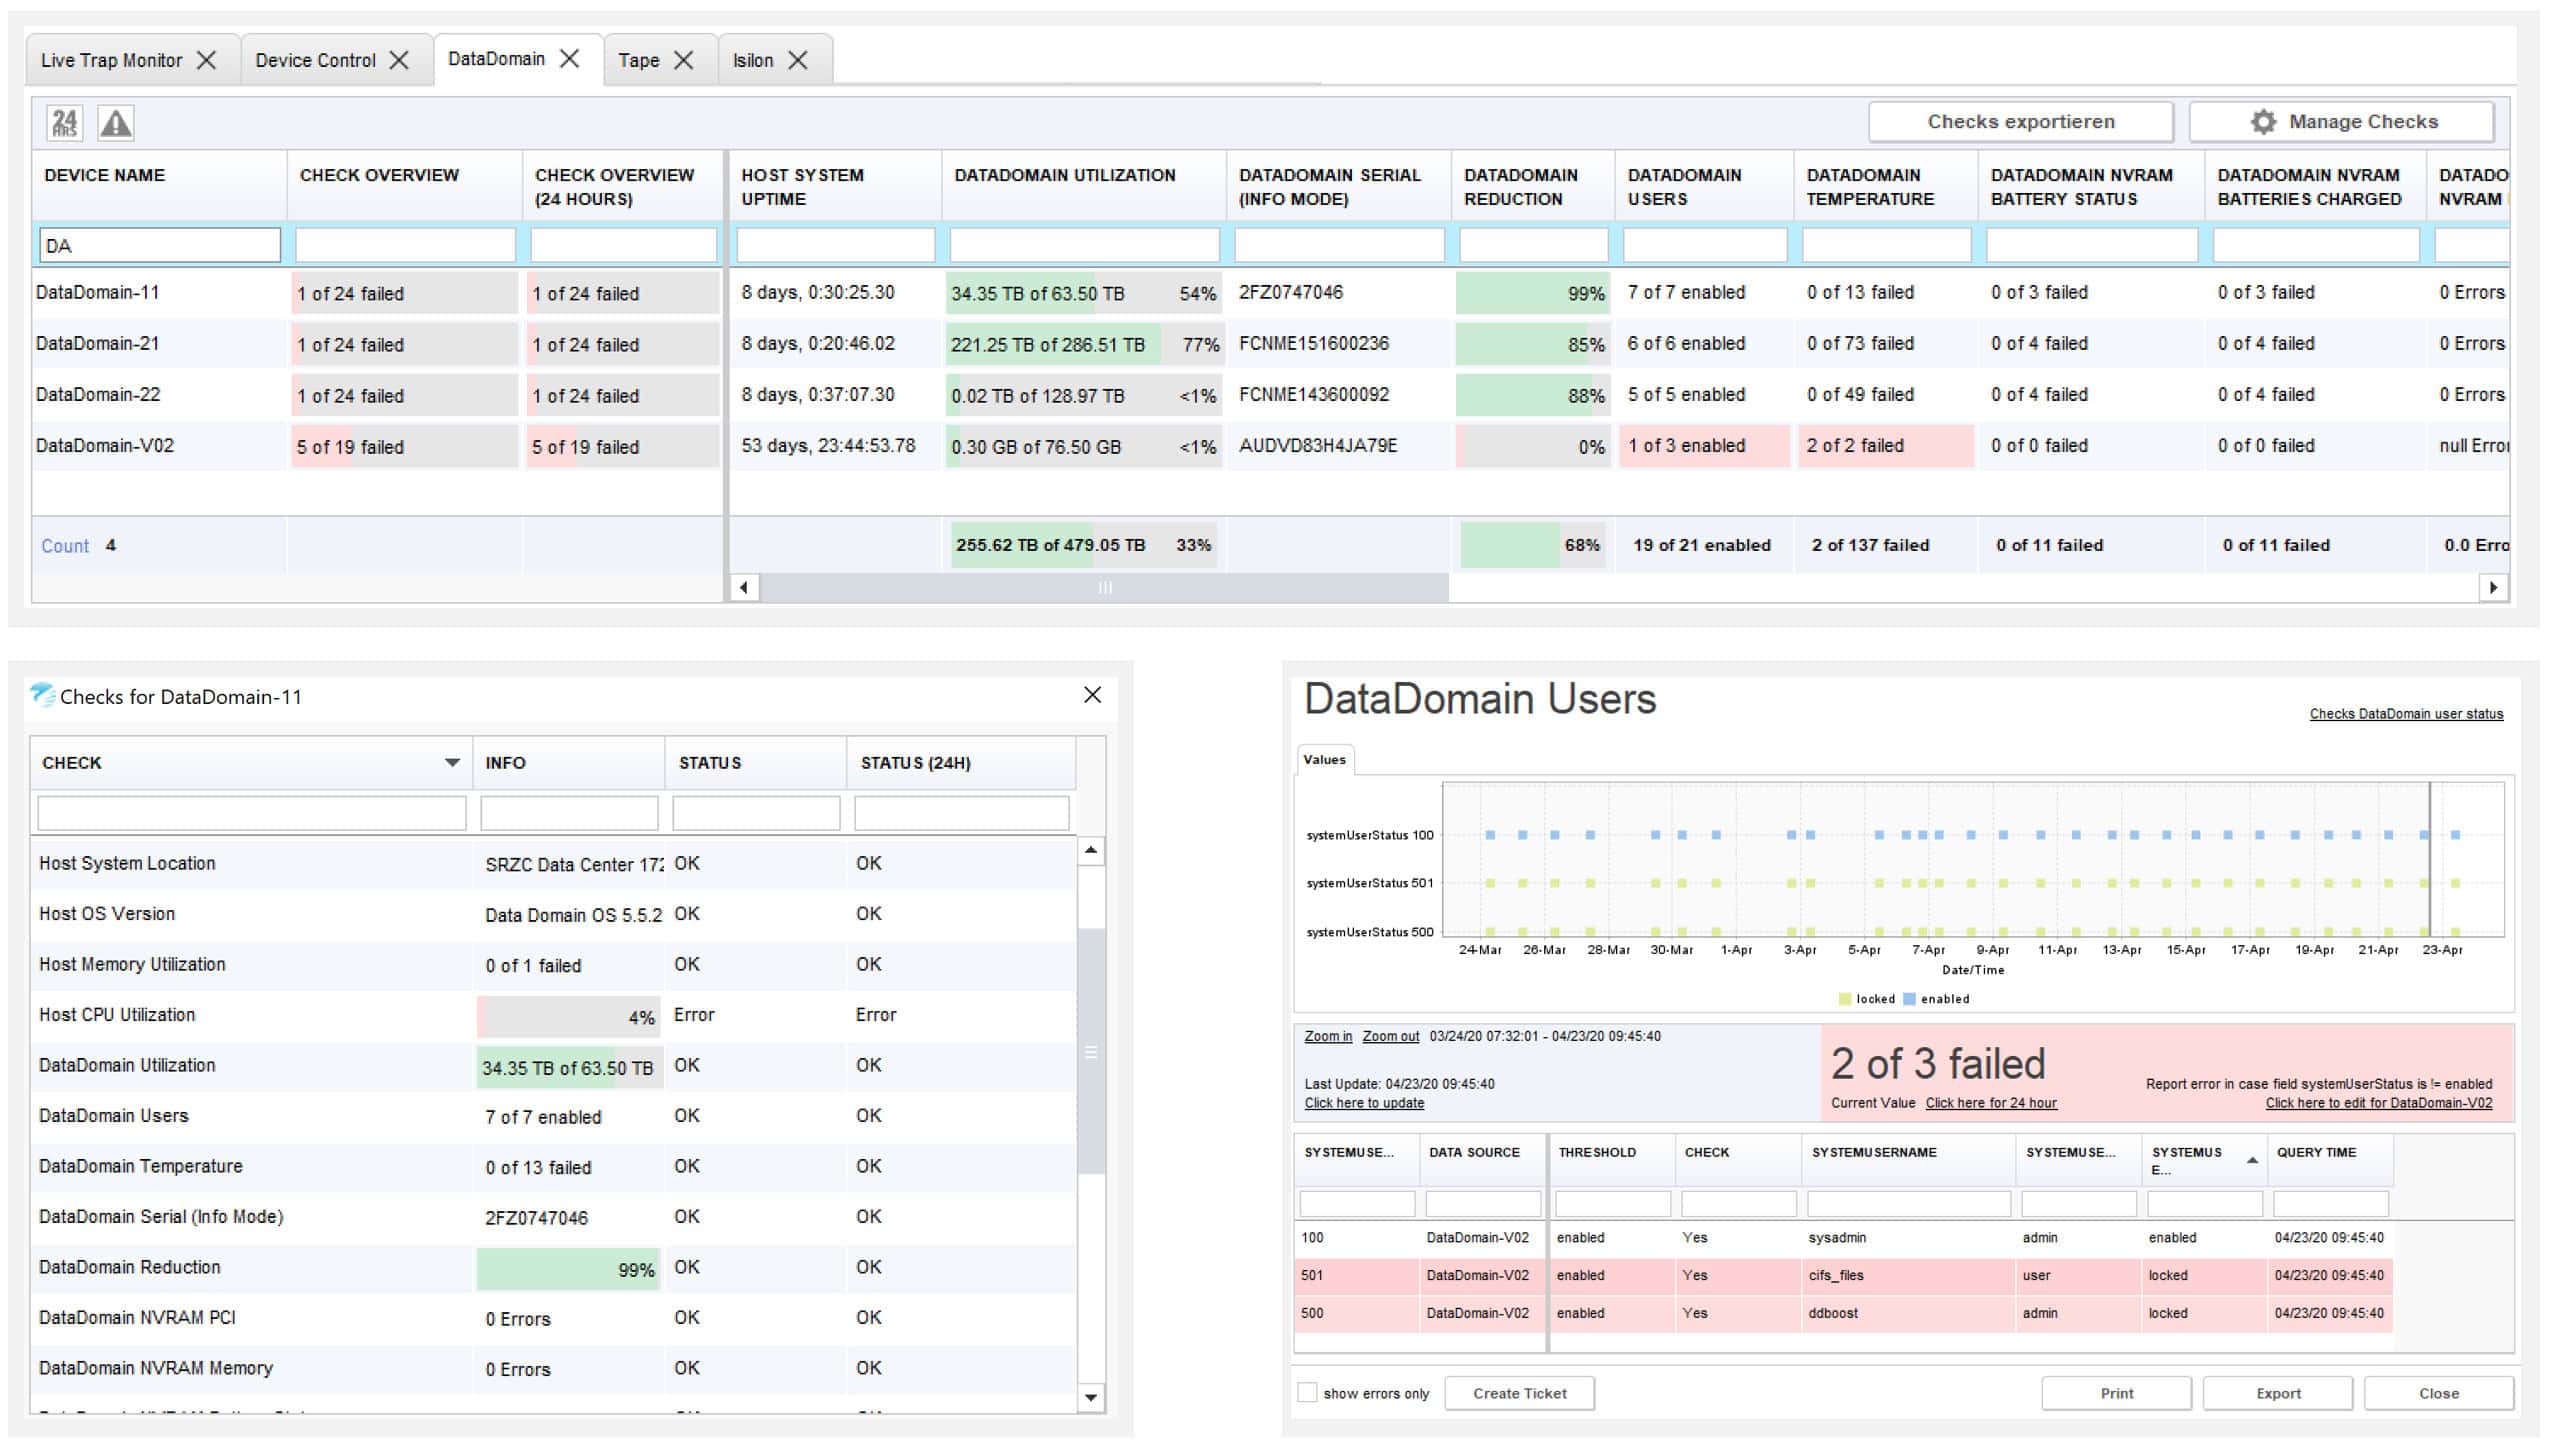Open the Tape tab
This screenshot has width=2552, height=1448.
[x=638, y=60]
